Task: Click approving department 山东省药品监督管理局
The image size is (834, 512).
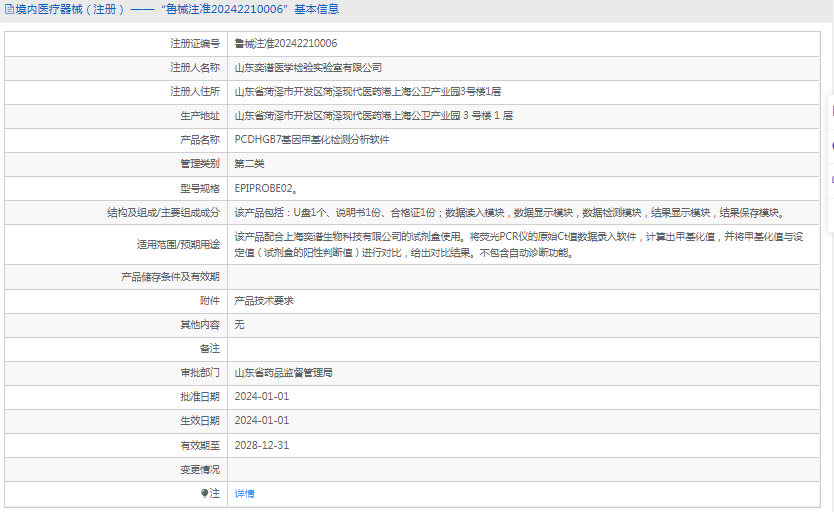Action: point(283,373)
